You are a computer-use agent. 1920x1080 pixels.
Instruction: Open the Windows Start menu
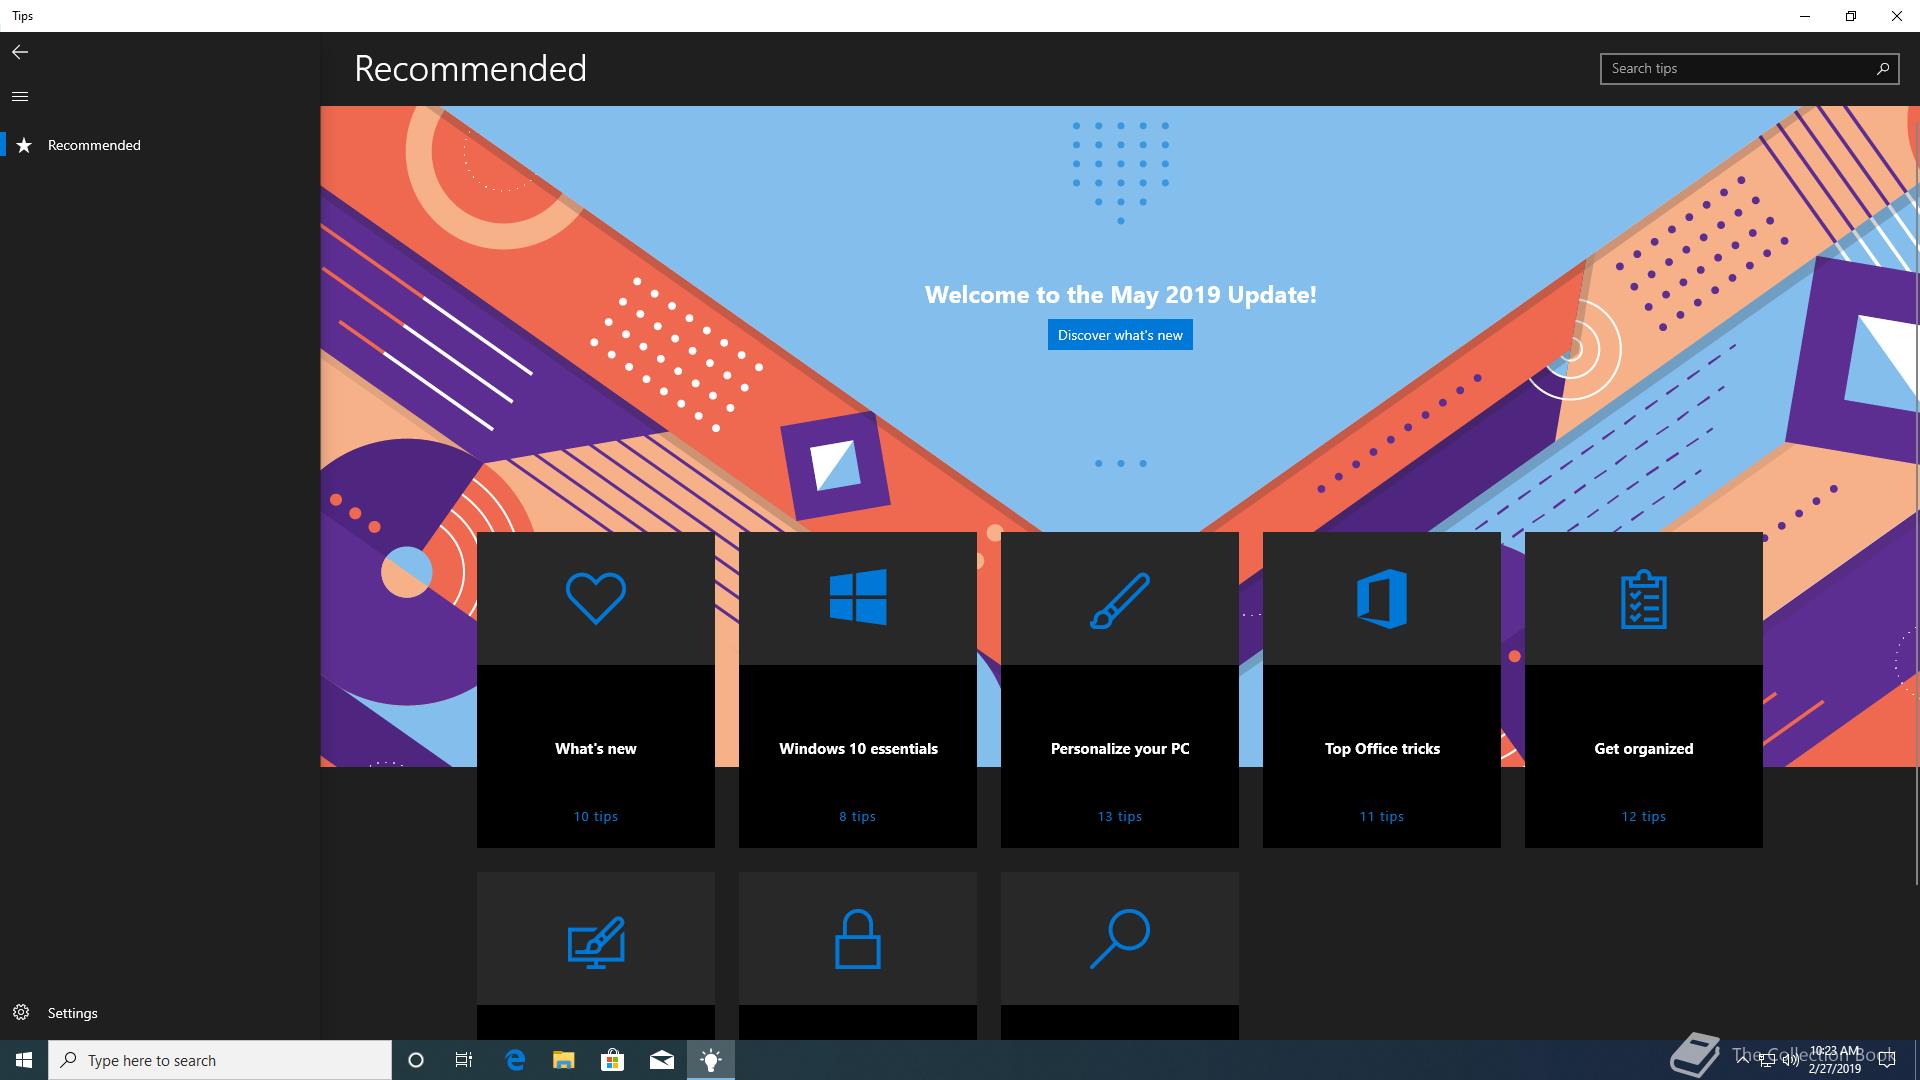point(24,1060)
